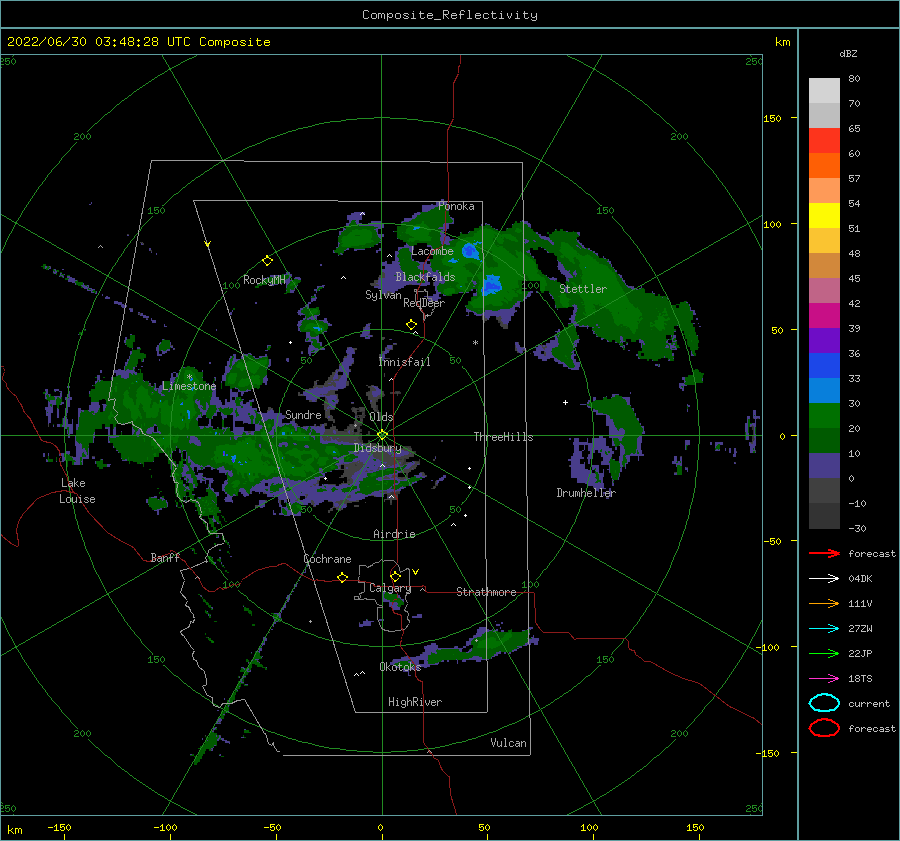900x841 pixels.
Task: Click yellow radar-site diamond at map center
Action: coord(382,435)
